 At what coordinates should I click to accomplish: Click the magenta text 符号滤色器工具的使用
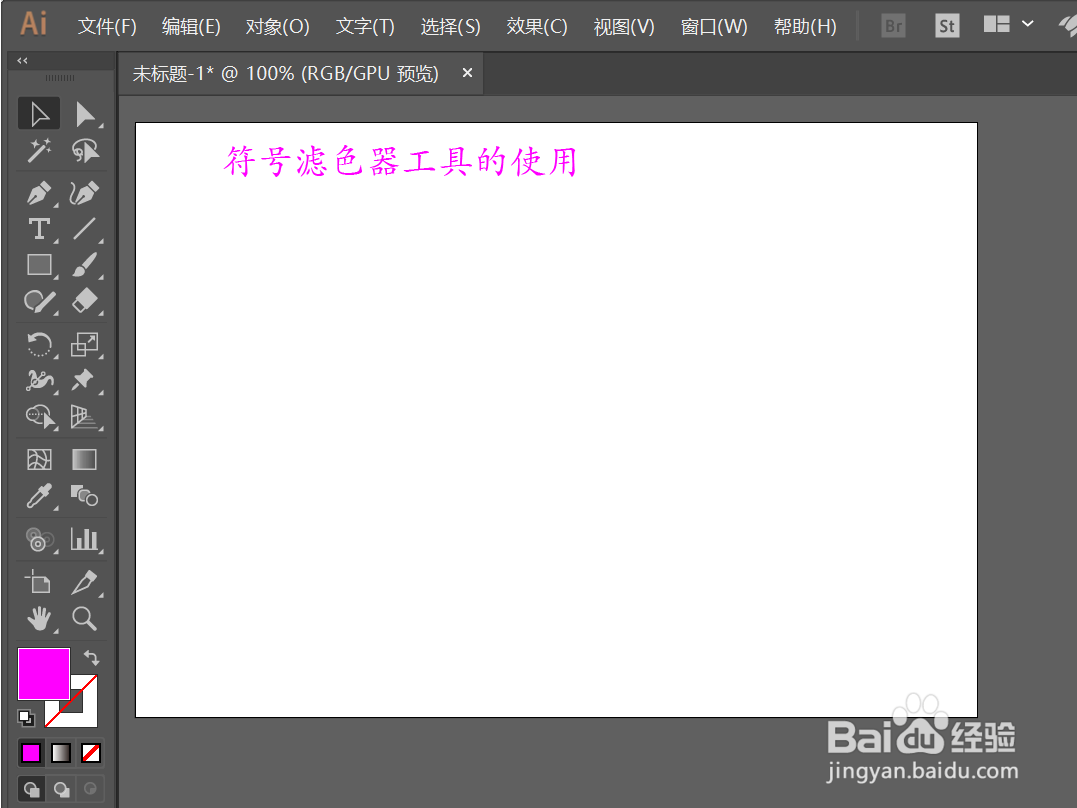[x=400, y=161]
